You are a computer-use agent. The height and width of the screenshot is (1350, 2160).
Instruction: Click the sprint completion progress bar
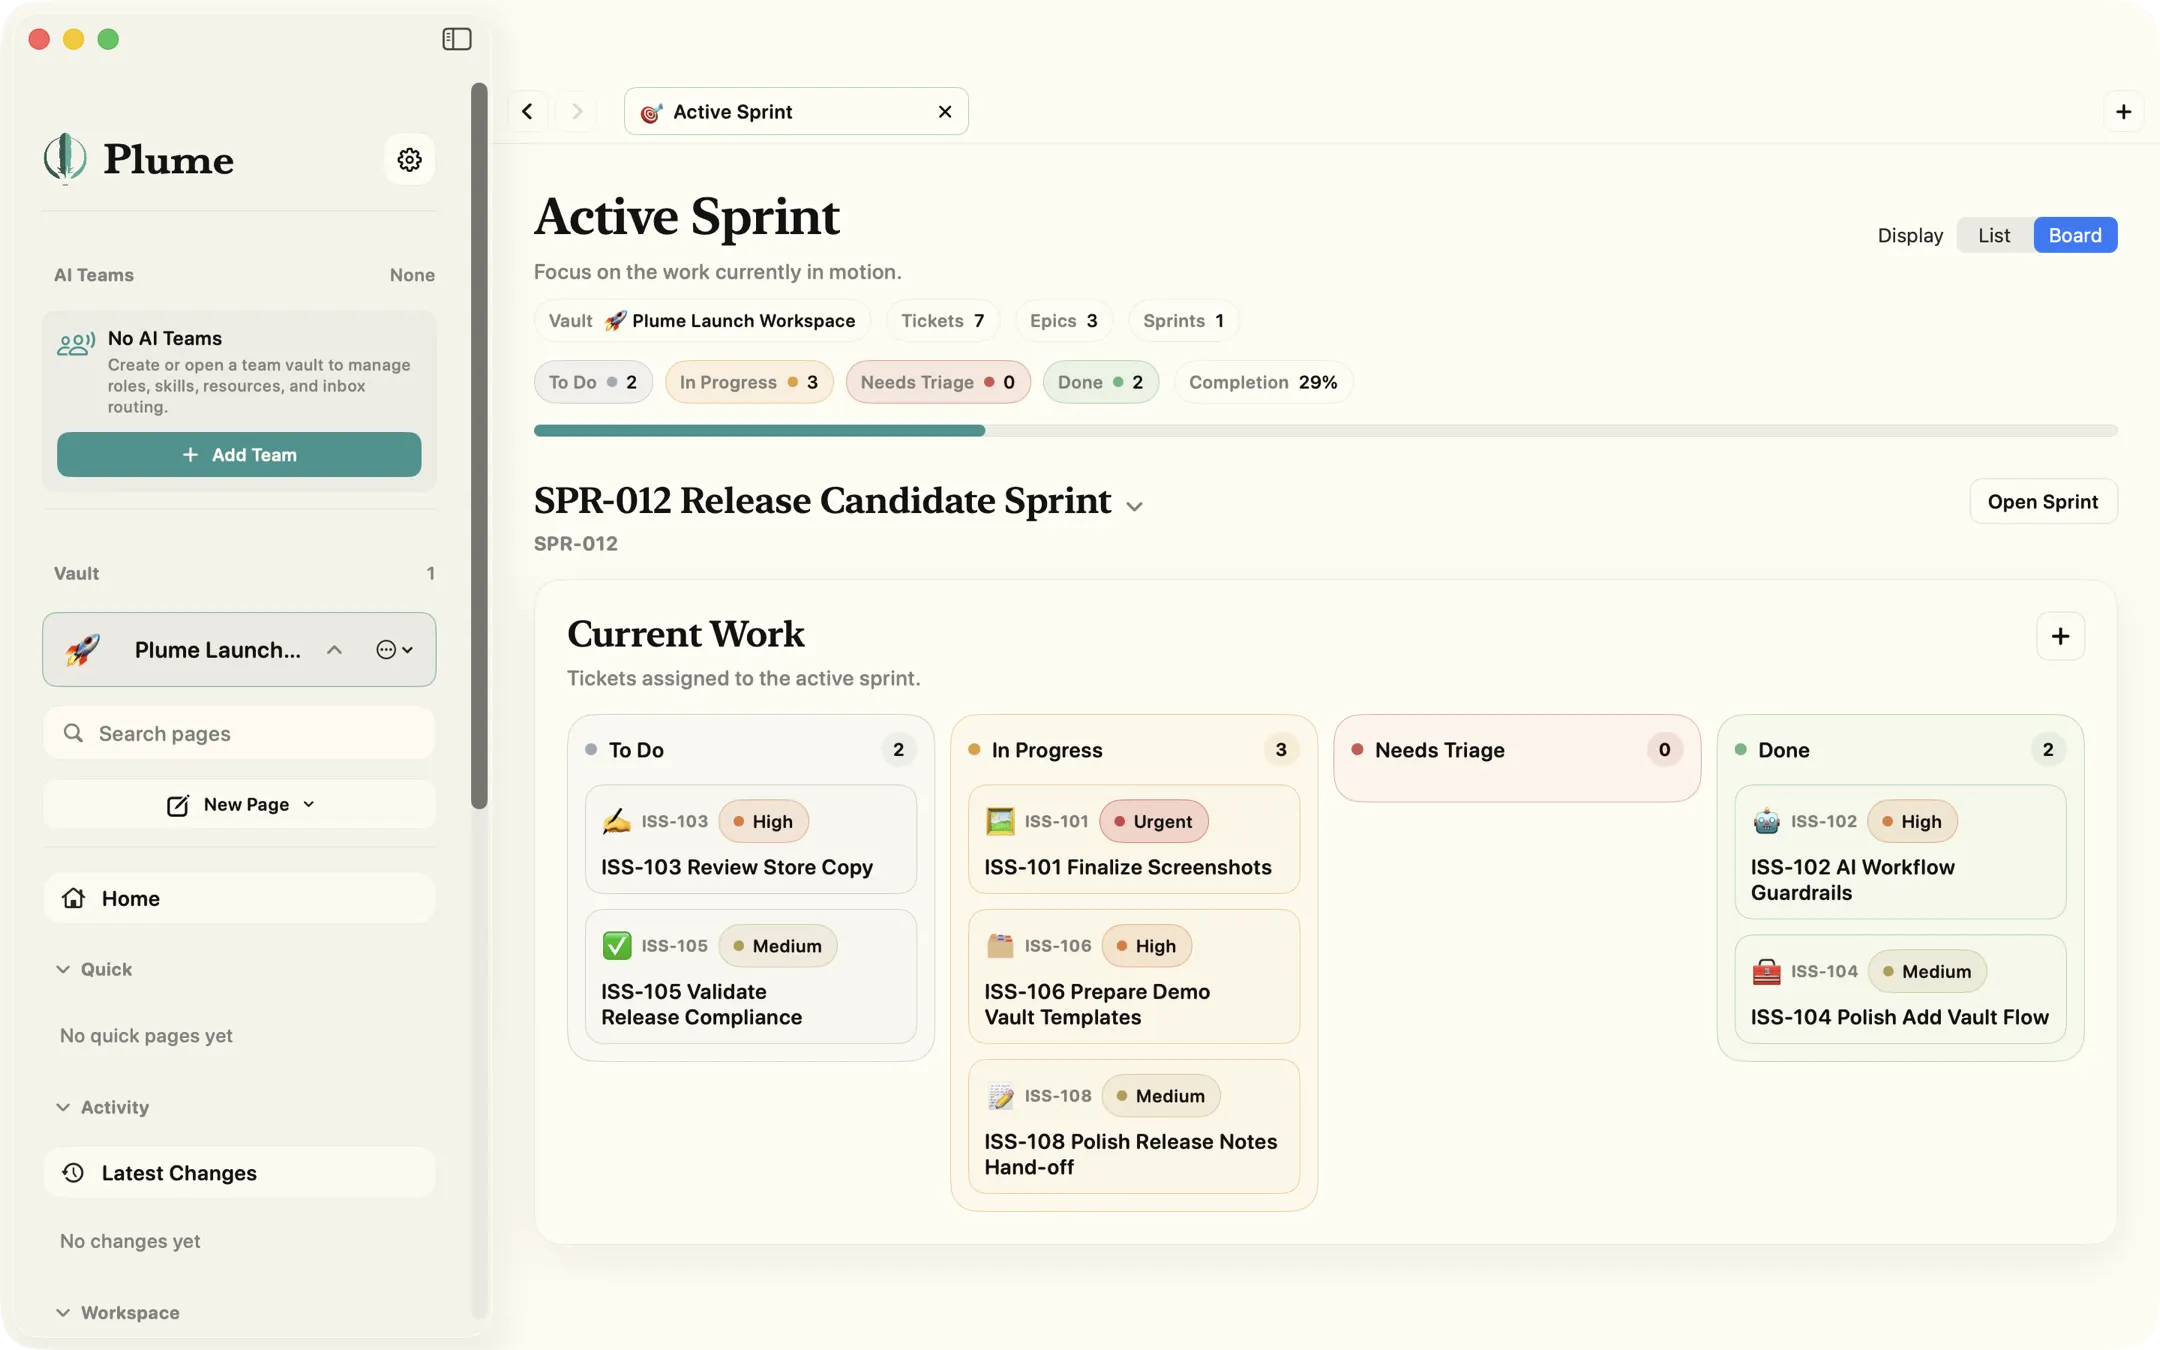[x=1326, y=430]
